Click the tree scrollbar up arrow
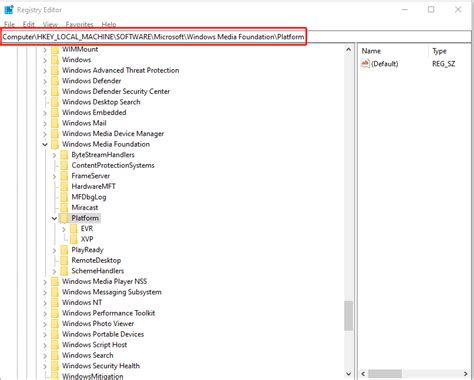Screen dimensions: 474x380 348,50
